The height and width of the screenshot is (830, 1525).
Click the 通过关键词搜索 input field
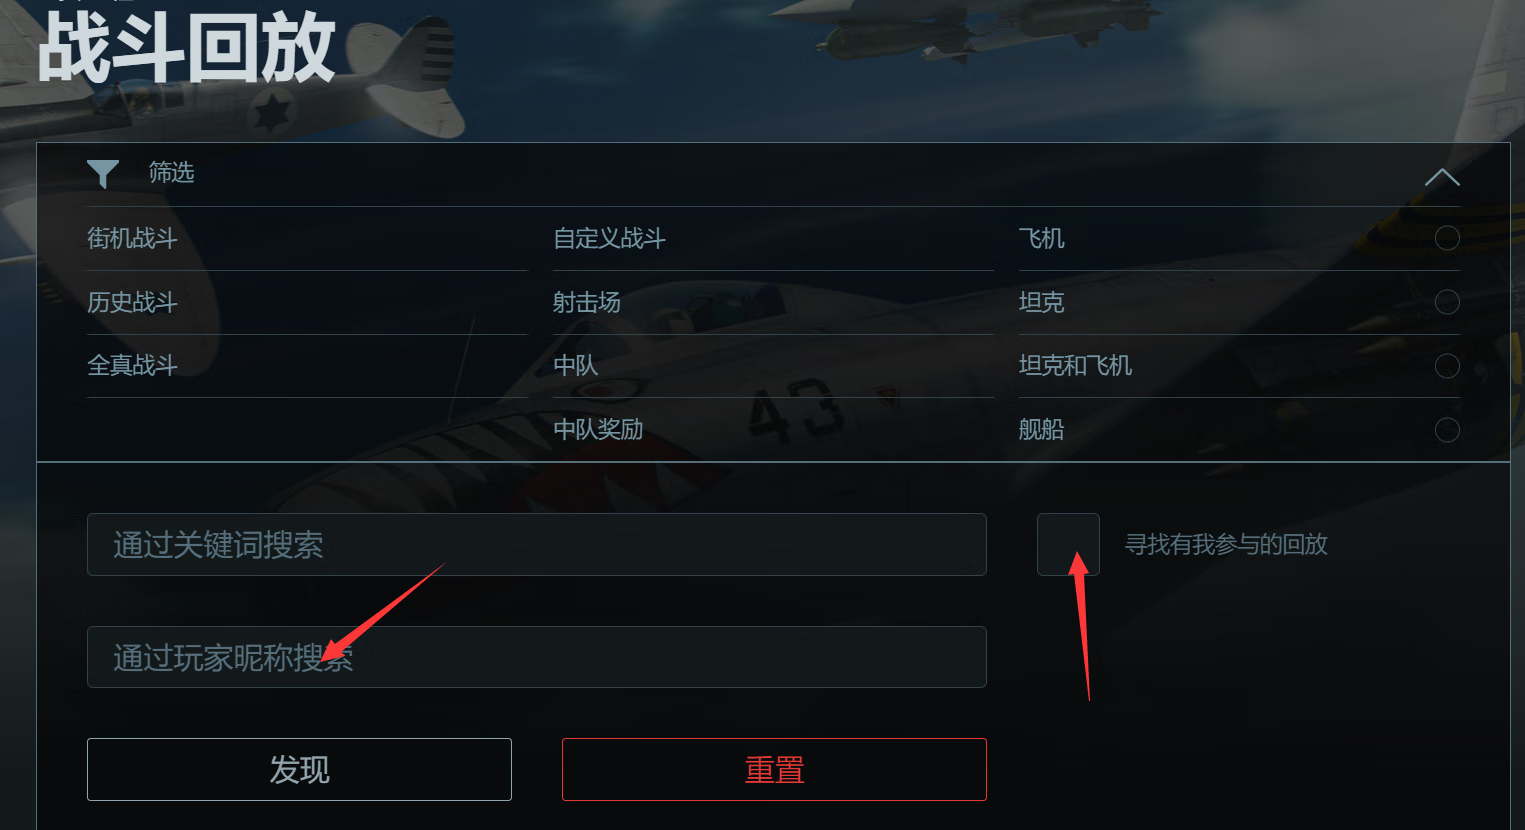tap(537, 544)
